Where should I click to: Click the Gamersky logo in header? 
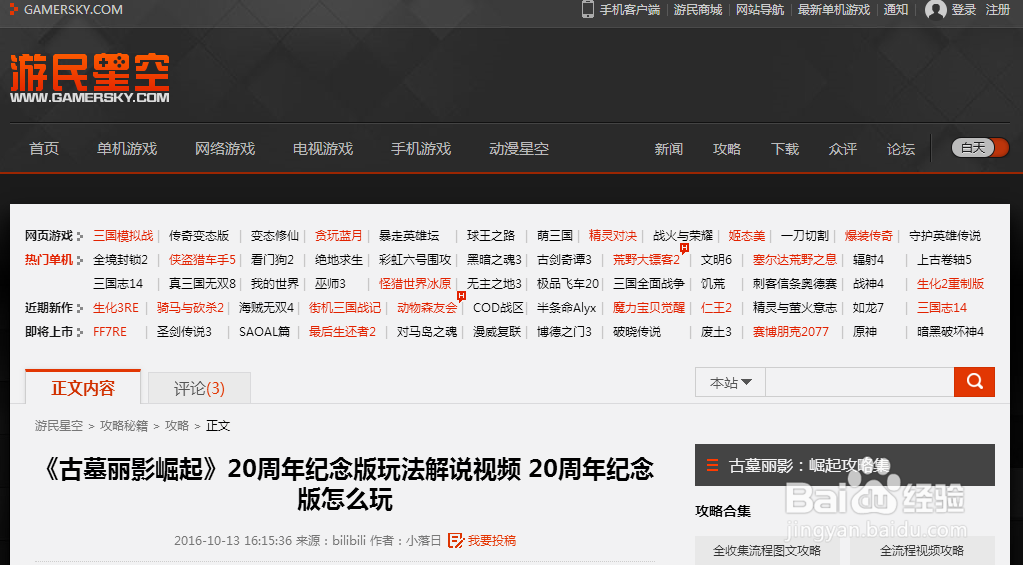[x=90, y=78]
